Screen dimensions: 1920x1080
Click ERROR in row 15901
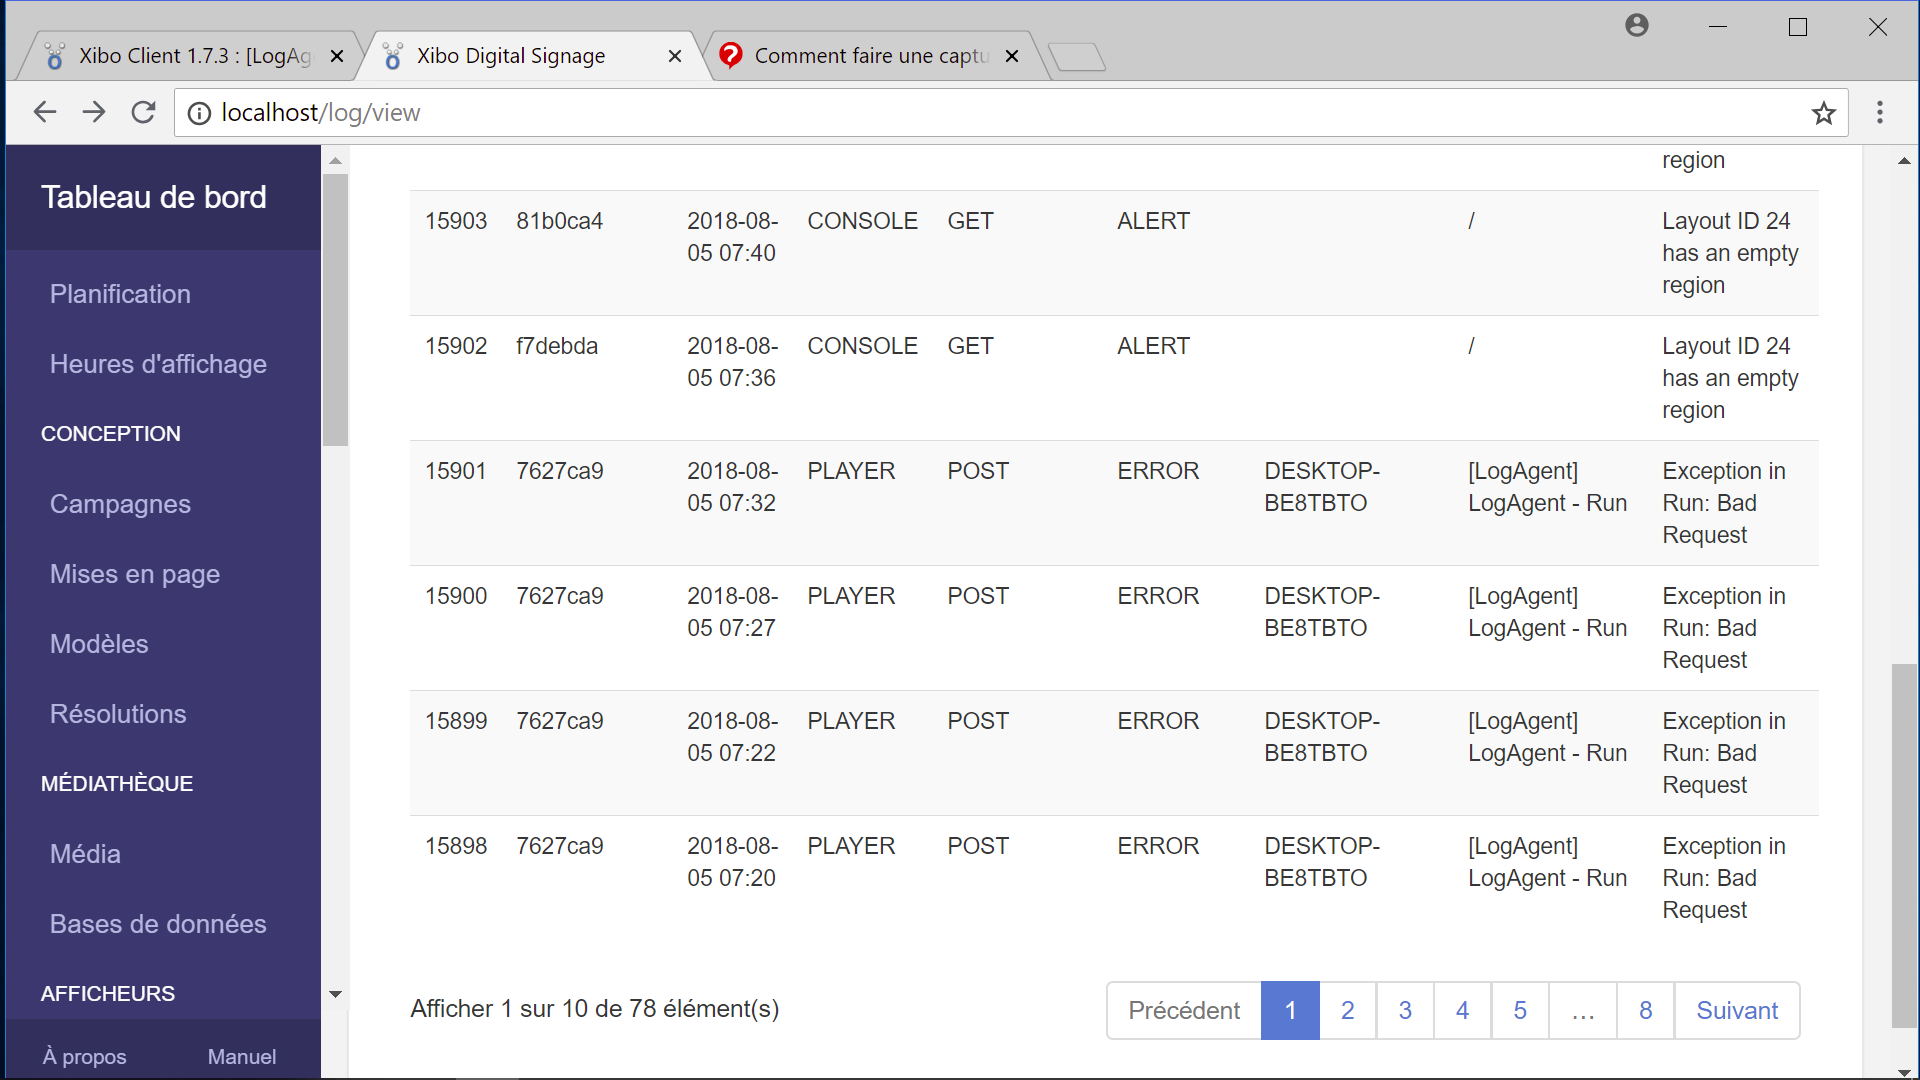pos(1158,471)
